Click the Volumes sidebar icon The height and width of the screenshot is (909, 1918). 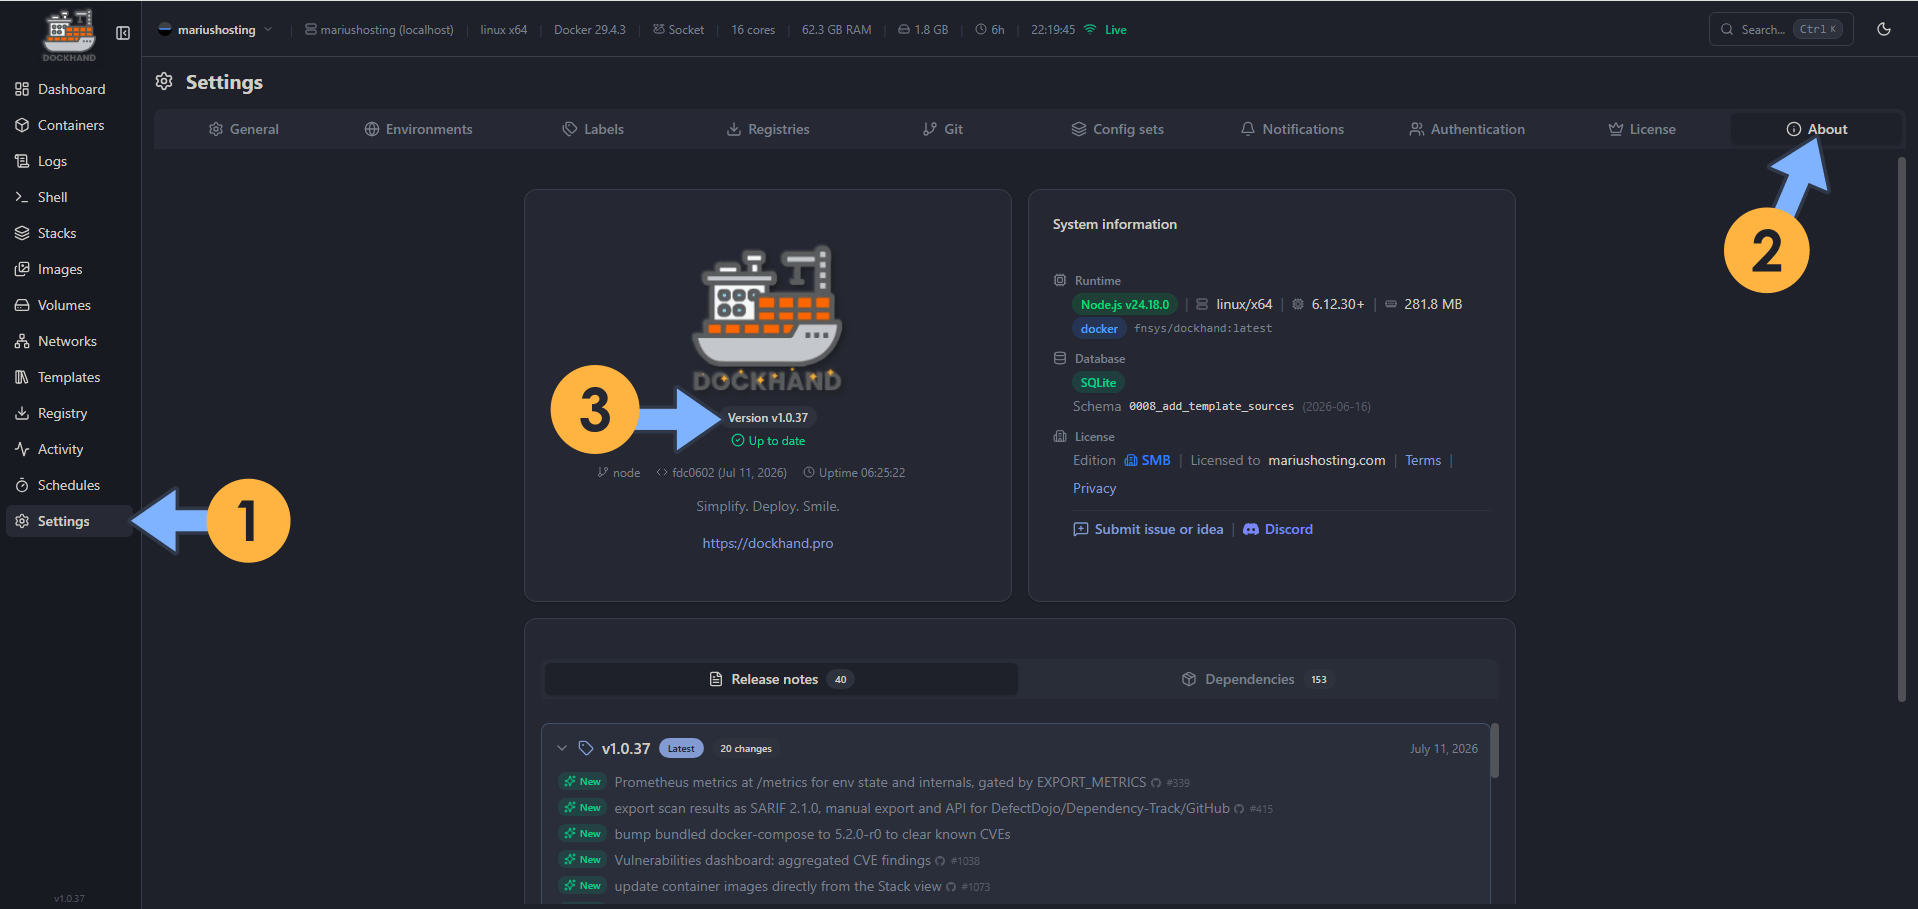point(22,305)
